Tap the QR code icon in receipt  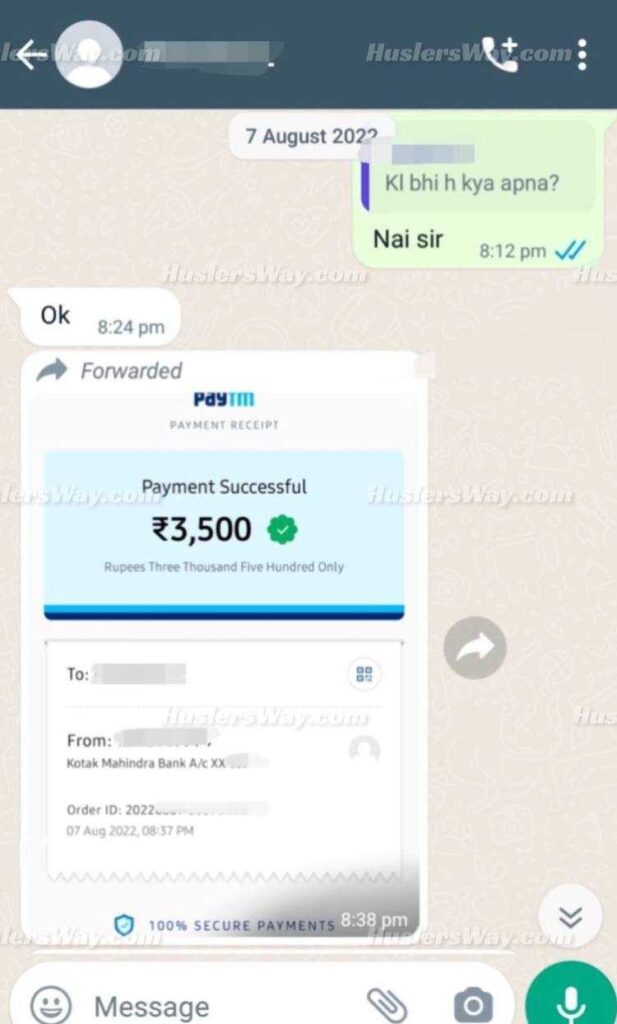(x=364, y=674)
